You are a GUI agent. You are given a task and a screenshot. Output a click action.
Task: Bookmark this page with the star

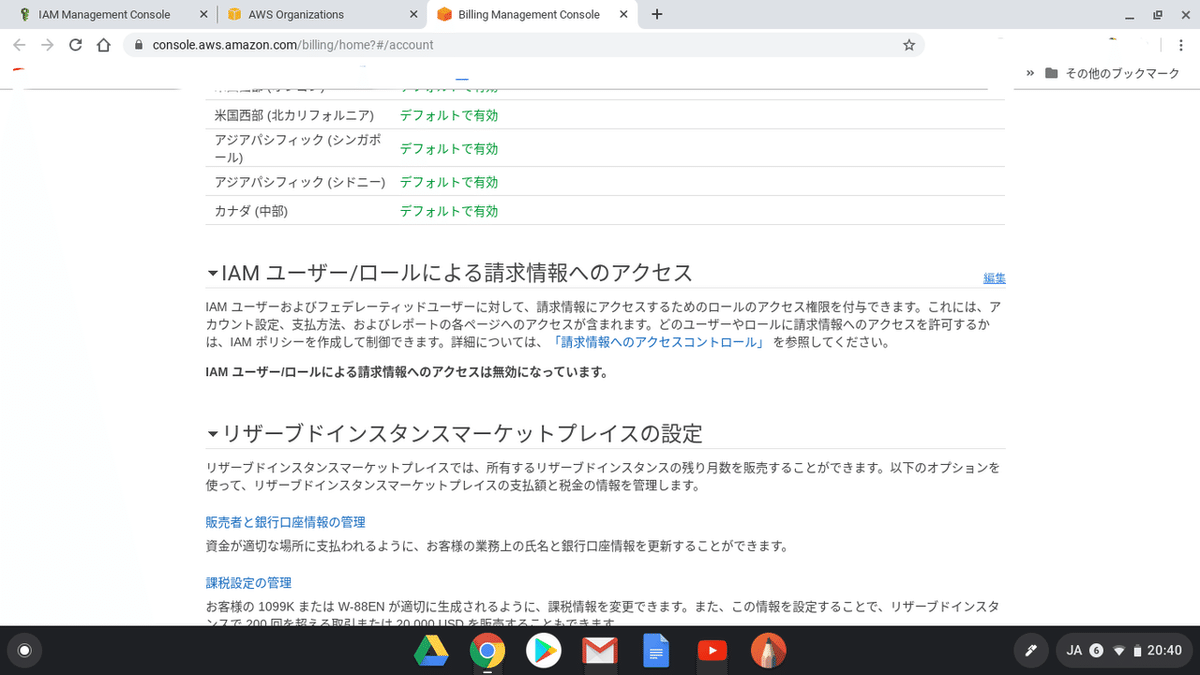point(908,45)
